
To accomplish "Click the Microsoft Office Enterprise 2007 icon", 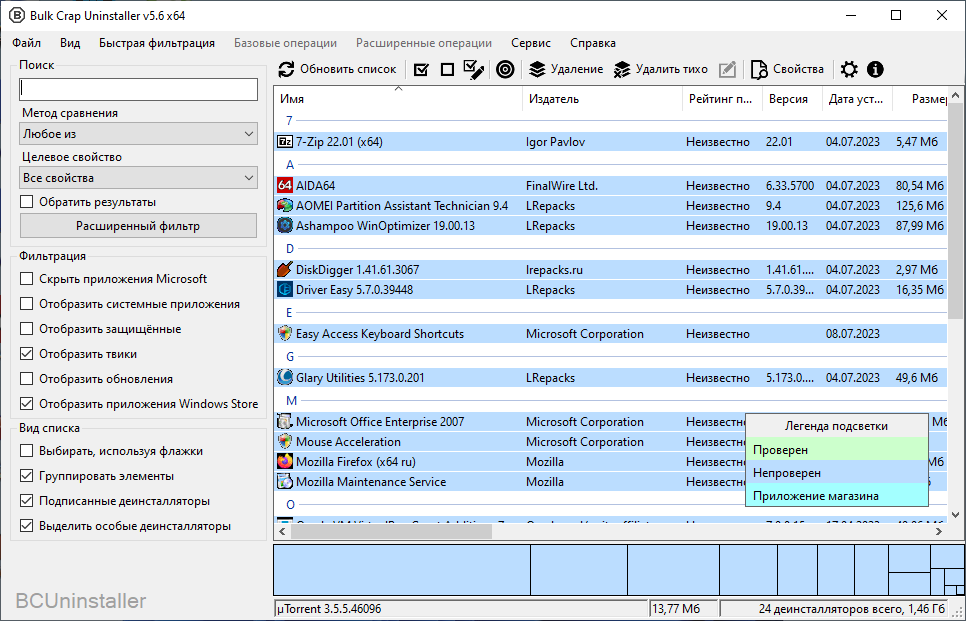I will pos(285,422).
